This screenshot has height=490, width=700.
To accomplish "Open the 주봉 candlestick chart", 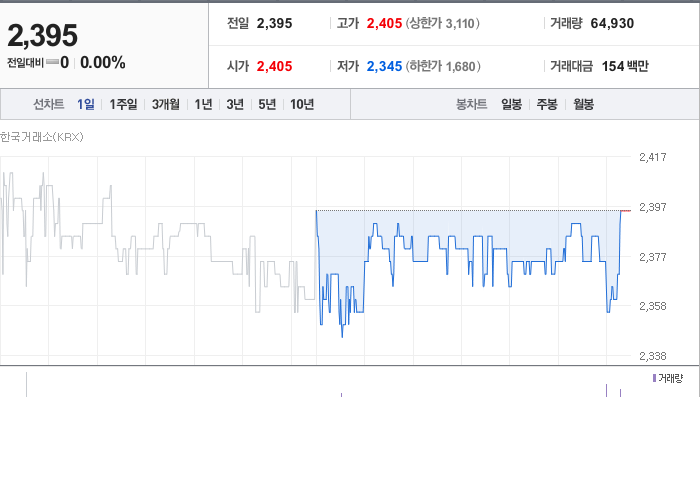I will click(547, 104).
